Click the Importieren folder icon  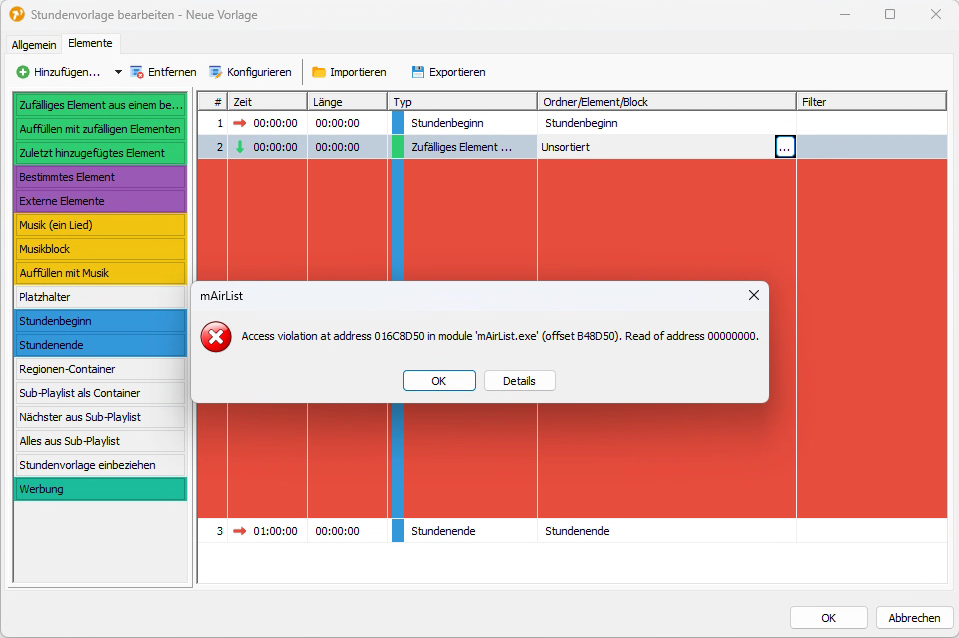(319, 72)
